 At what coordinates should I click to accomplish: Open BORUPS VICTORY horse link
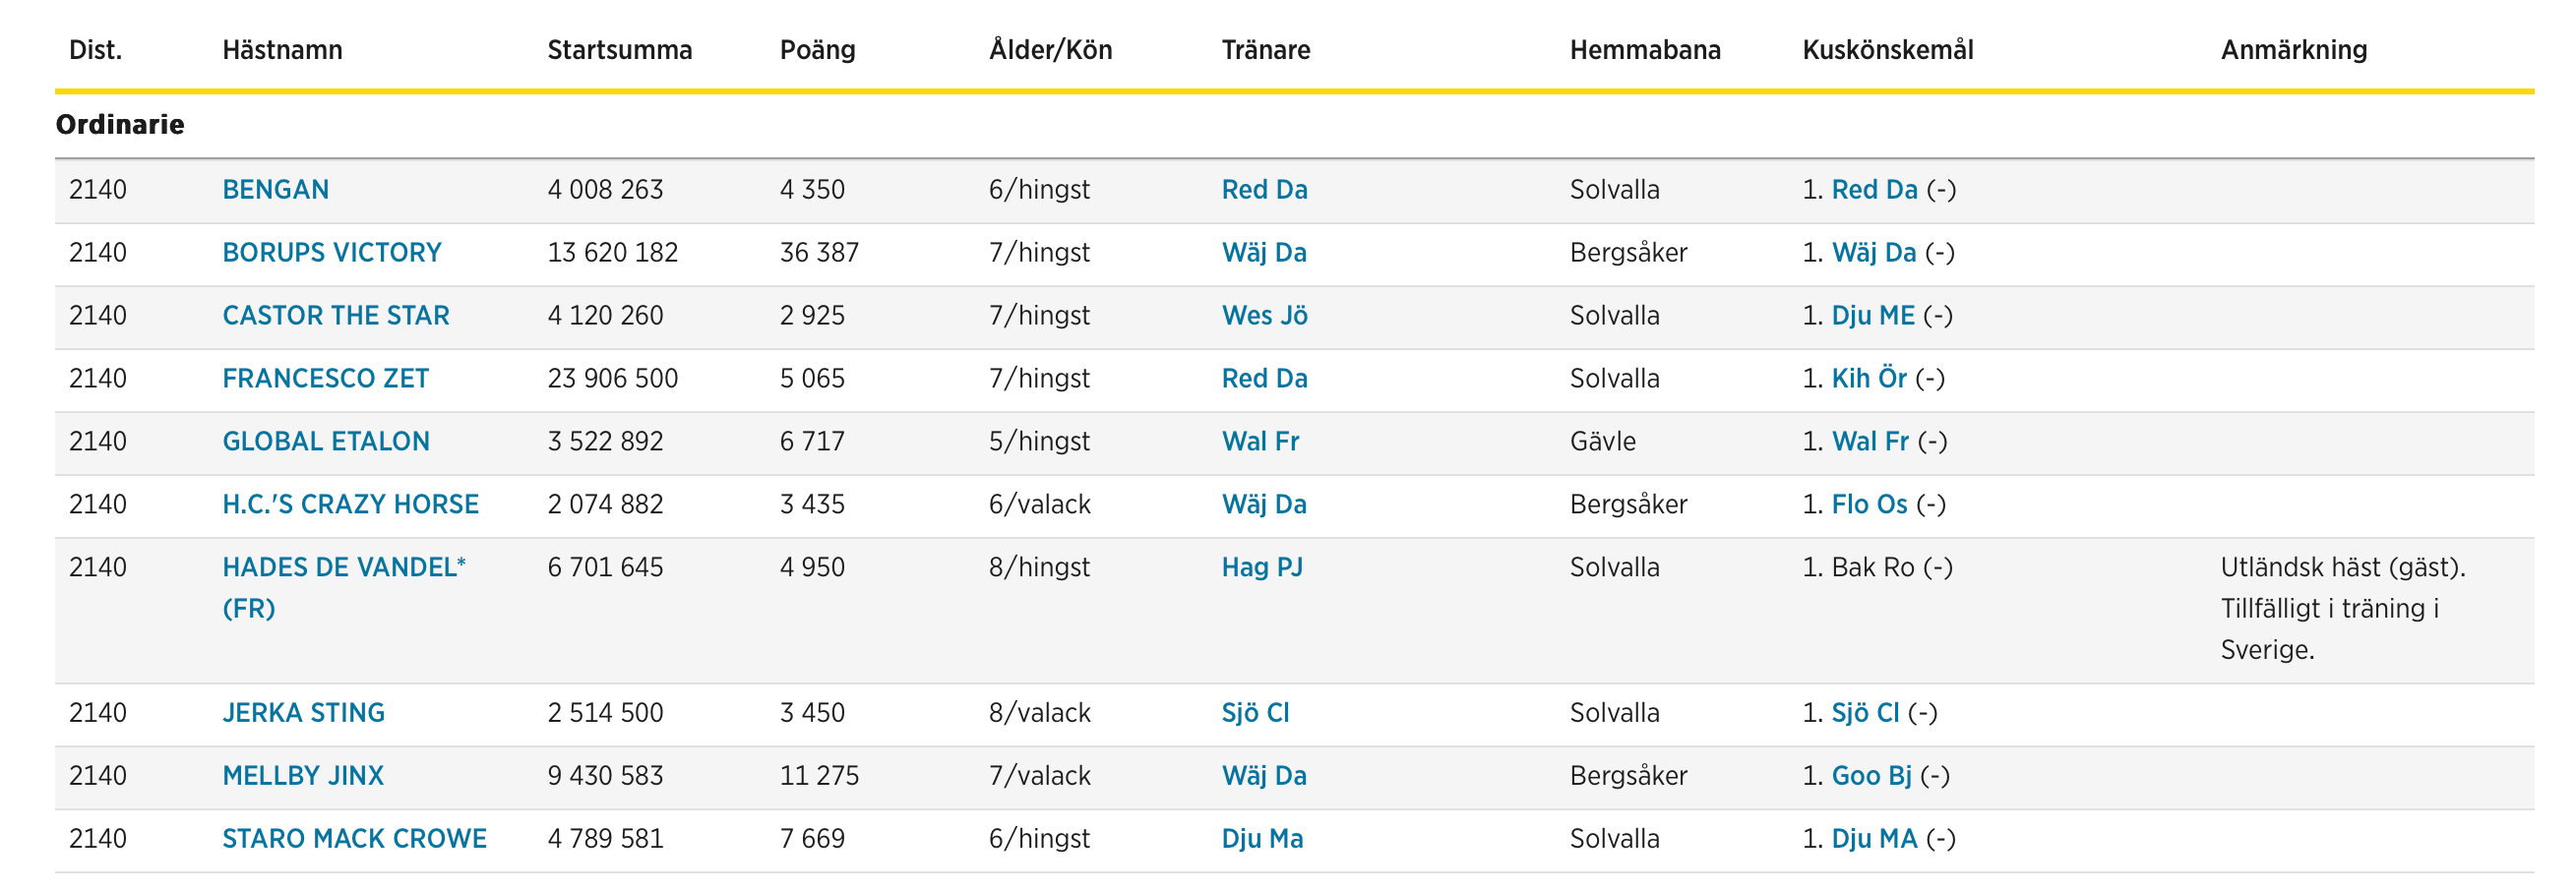[x=331, y=252]
